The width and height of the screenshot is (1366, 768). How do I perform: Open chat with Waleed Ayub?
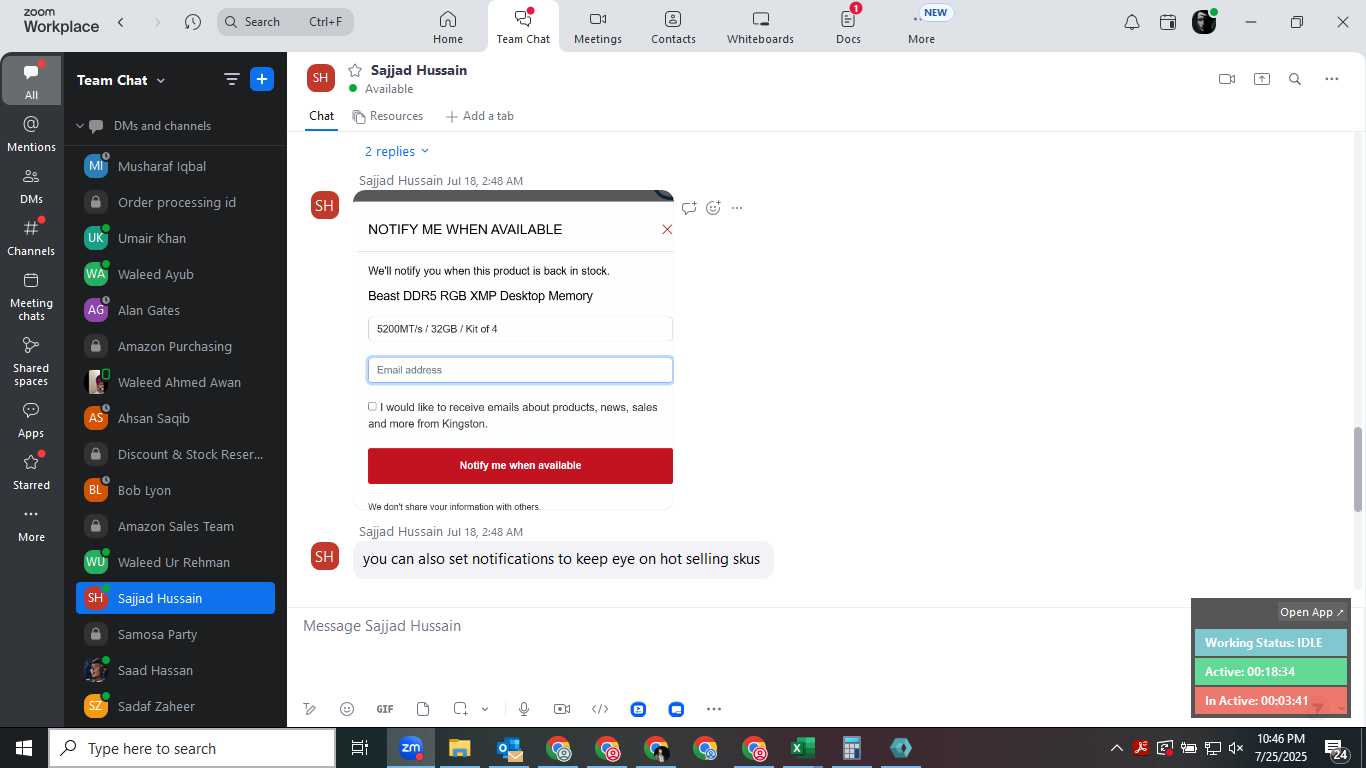click(175, 274)
